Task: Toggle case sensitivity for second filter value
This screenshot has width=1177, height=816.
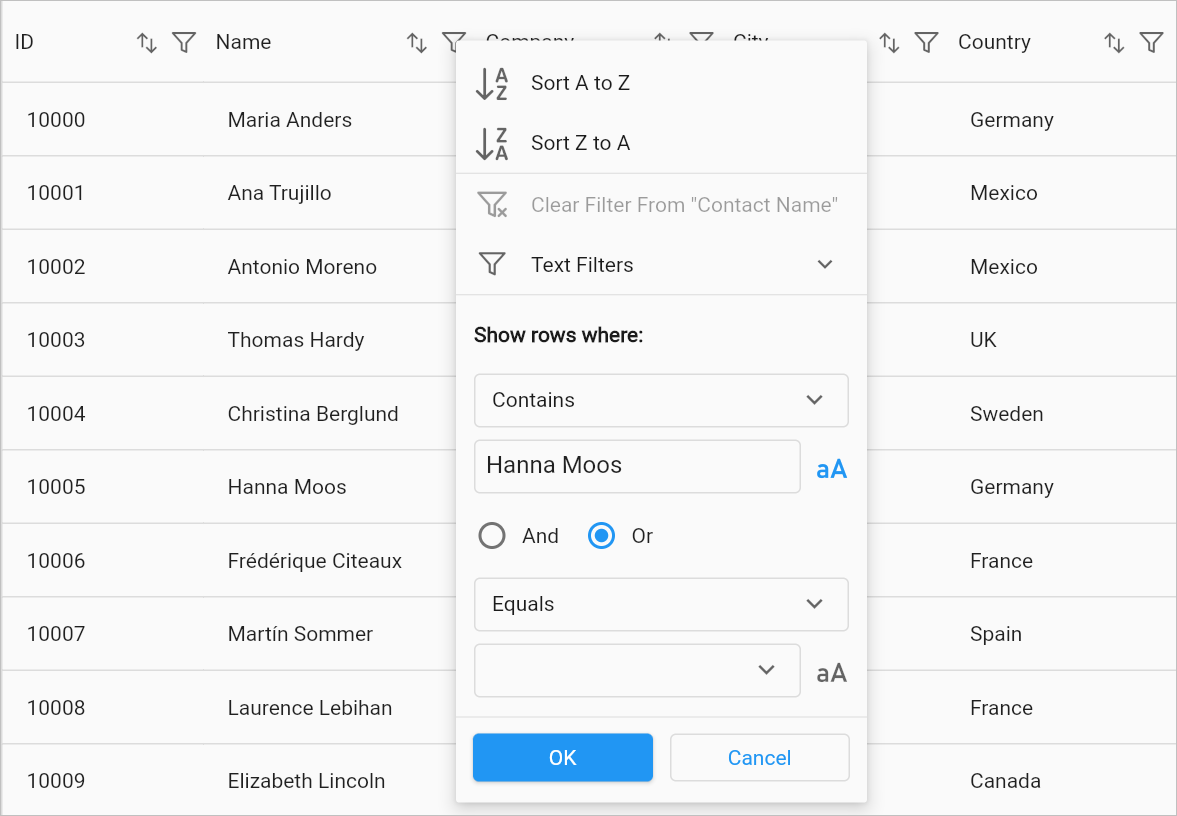Action: click(x=831, y=673)
